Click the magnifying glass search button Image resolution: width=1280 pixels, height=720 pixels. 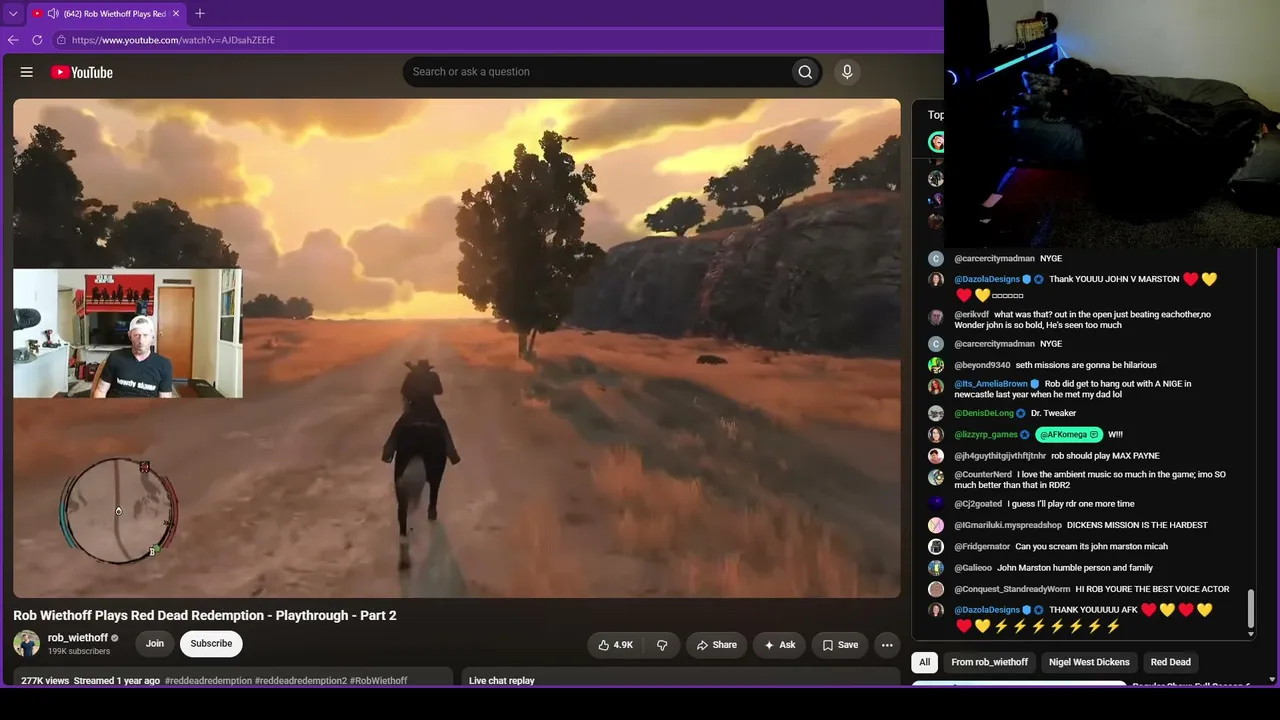(805, 72)
